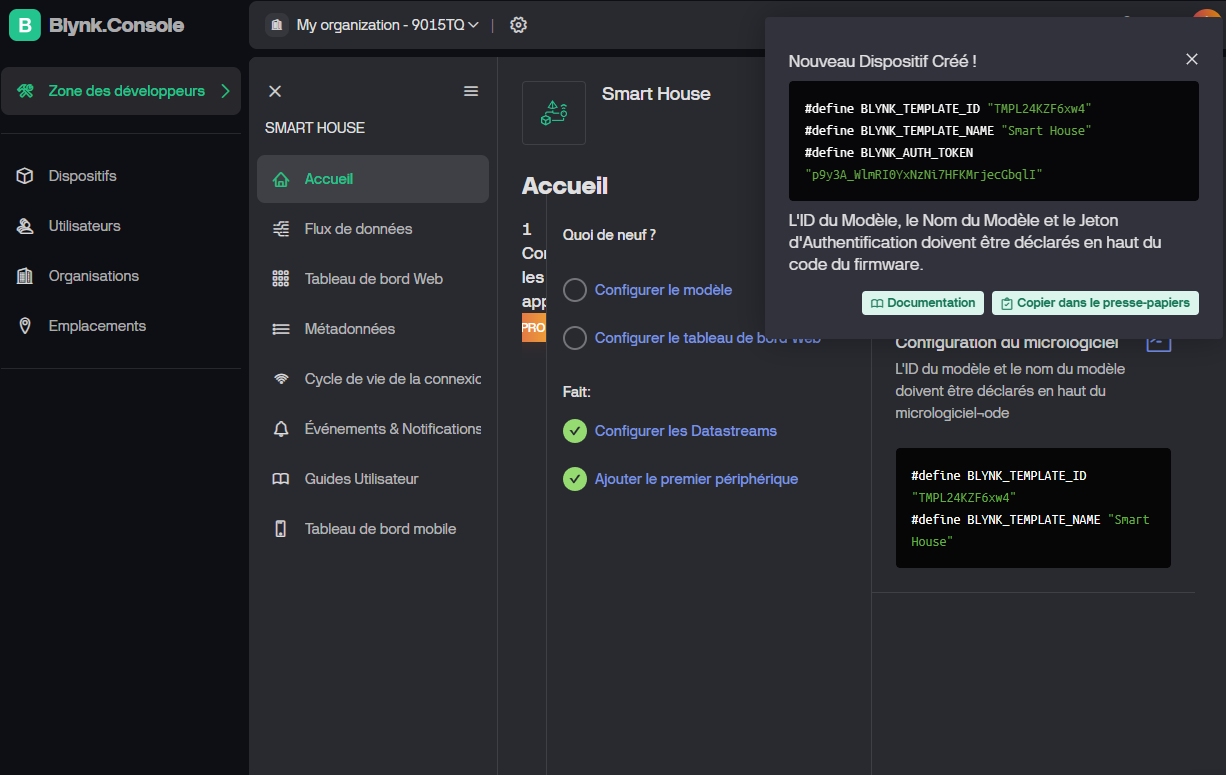Screen dimensions: 1226x775
Task: Click the Smart House template image icon
Action: [554, 113]
